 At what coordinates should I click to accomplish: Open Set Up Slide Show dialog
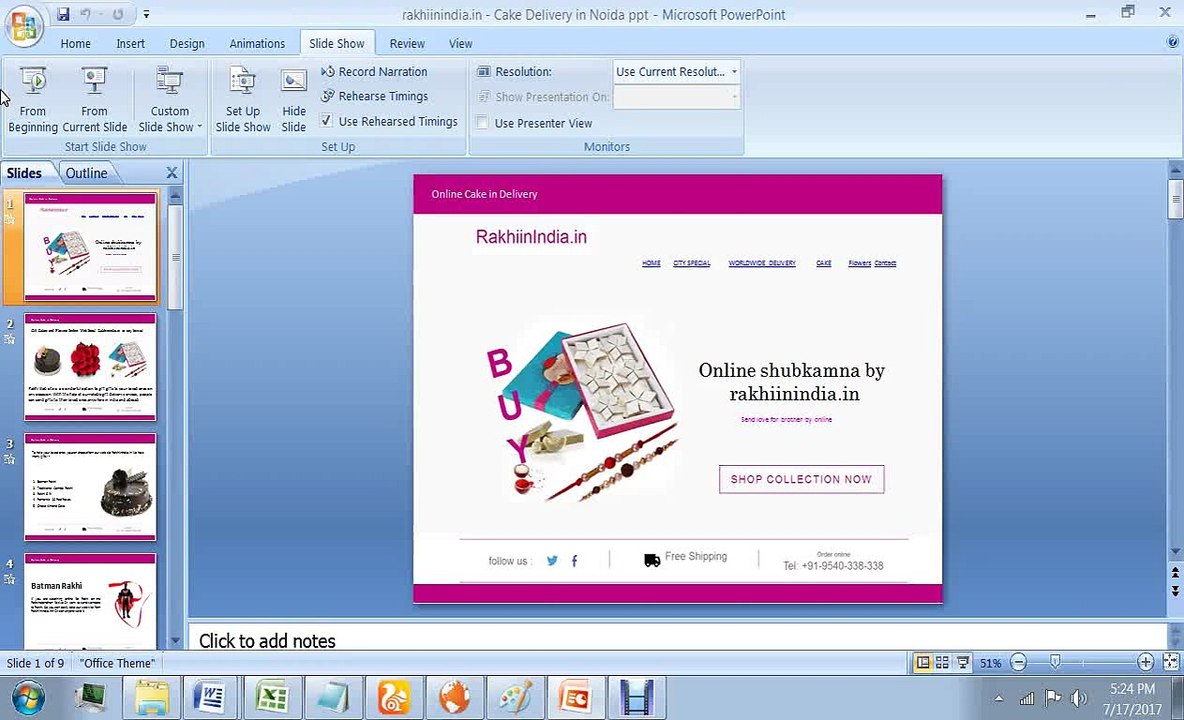click(x=242, y=100)
